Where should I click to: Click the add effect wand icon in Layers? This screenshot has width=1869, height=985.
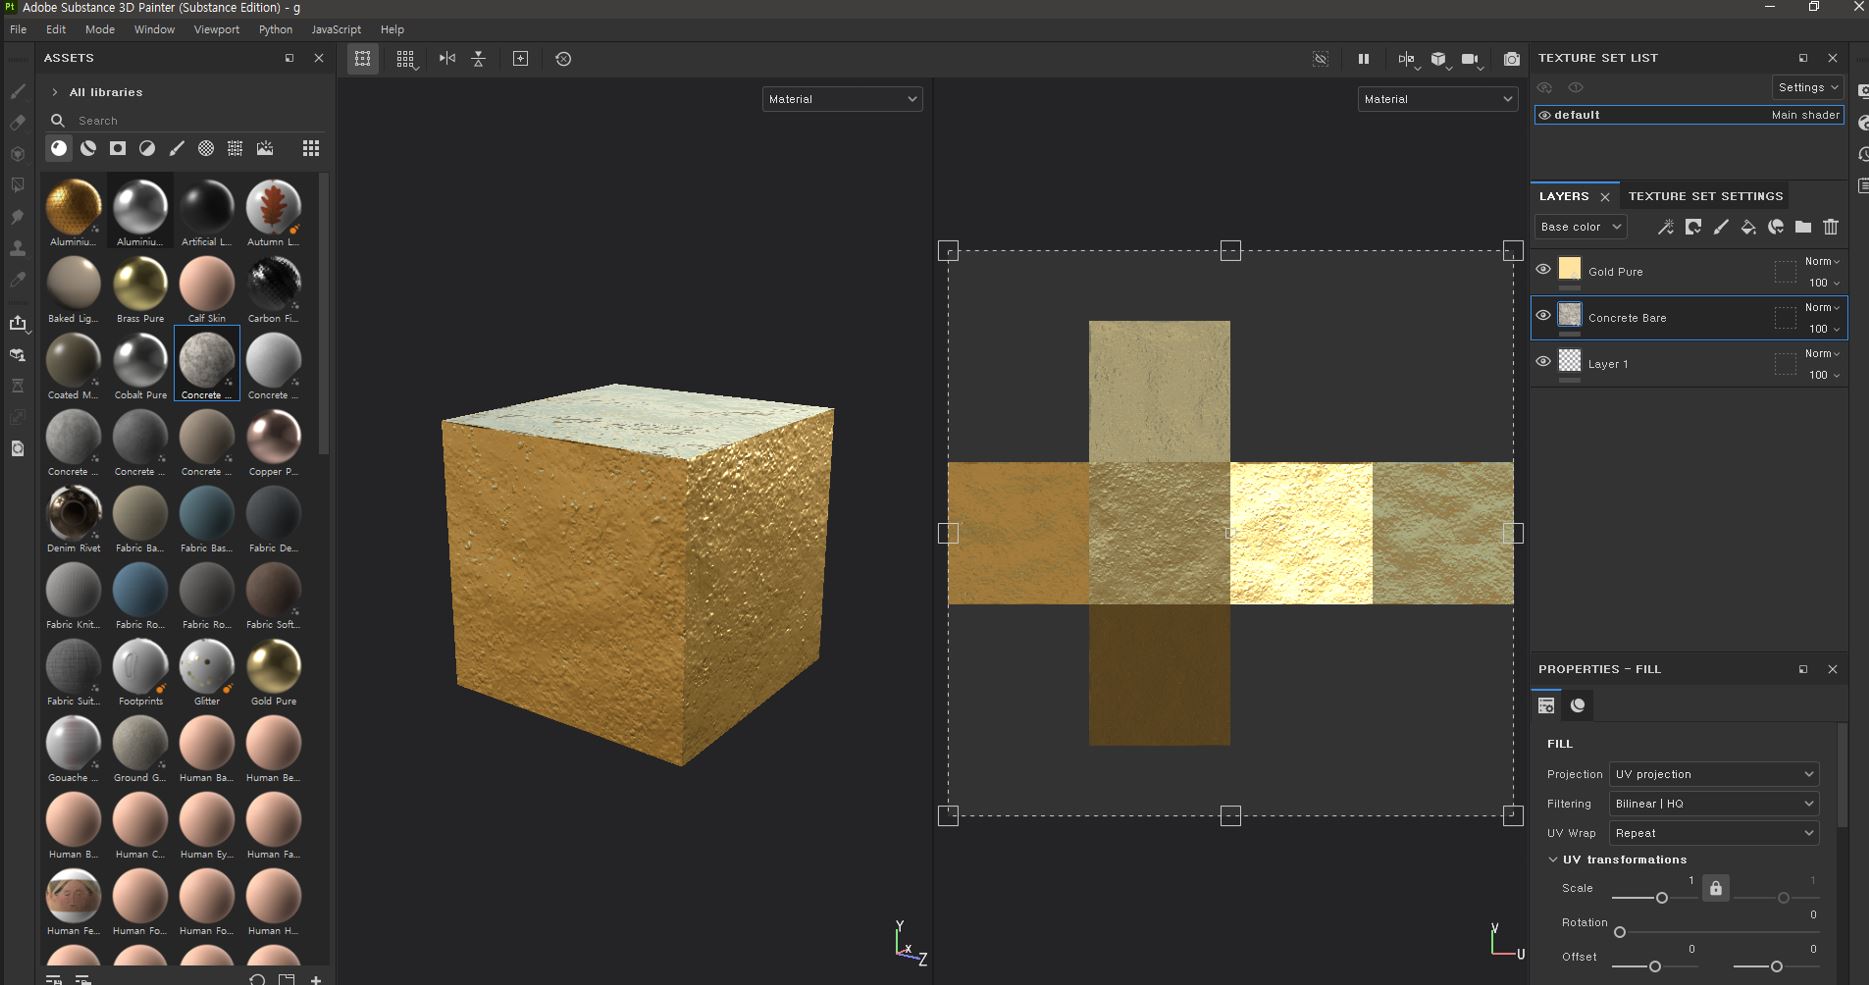tap(1665, 227)
